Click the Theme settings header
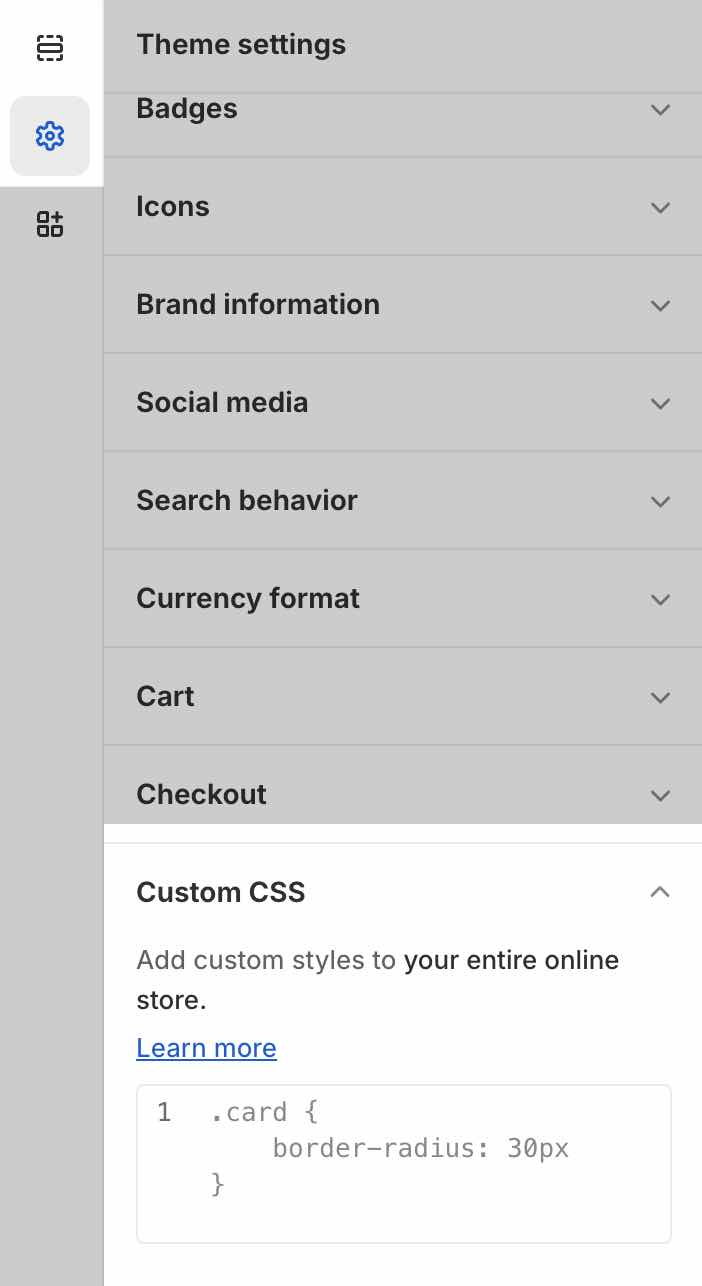The image size is (702, 1286). click(x=241, y=45)
